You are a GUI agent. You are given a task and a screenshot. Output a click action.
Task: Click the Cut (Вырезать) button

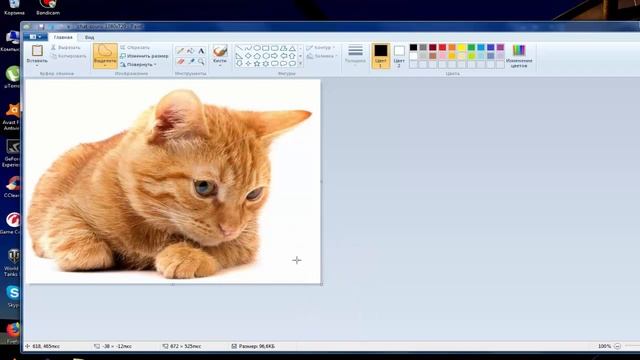tap(66, 48)
